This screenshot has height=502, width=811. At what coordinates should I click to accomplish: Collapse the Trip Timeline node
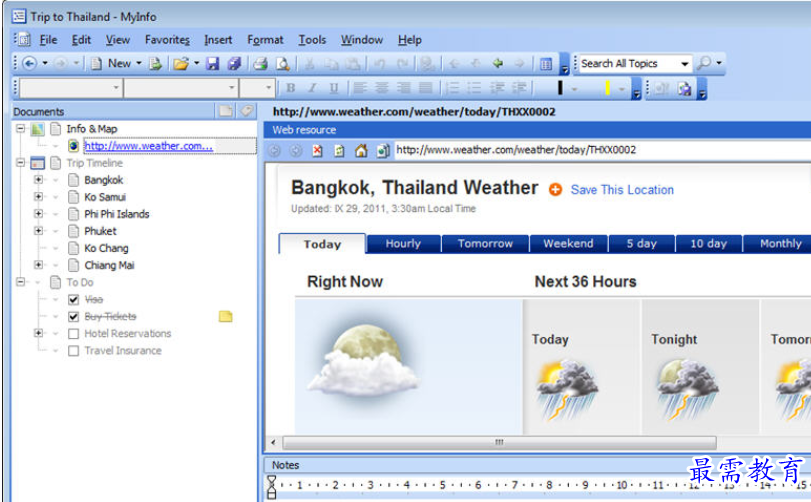20,163
